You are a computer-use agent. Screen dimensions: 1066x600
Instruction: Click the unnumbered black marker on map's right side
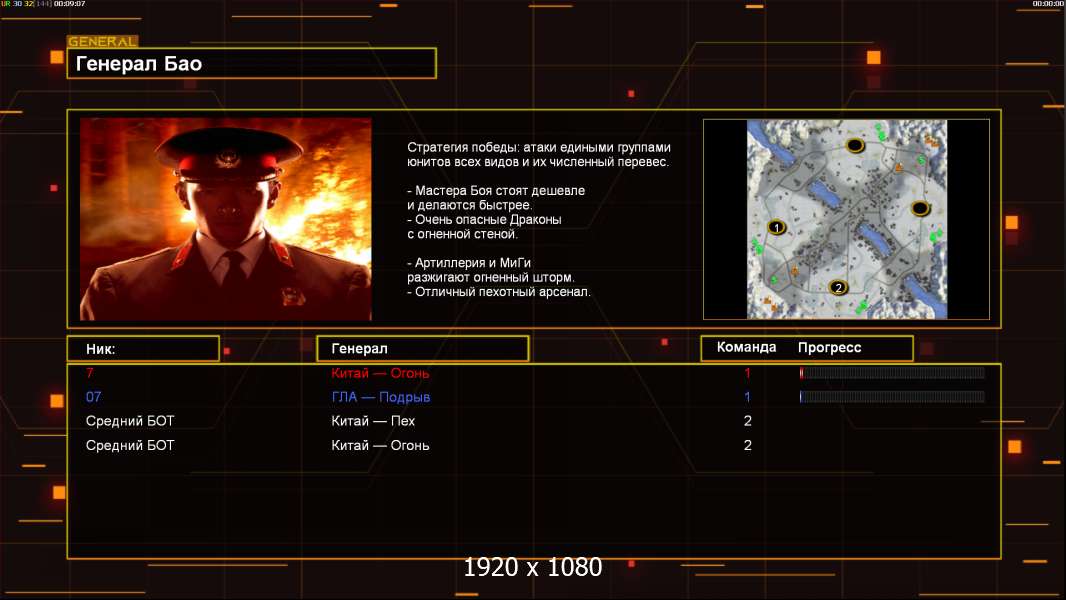click(x=920, y=208)
